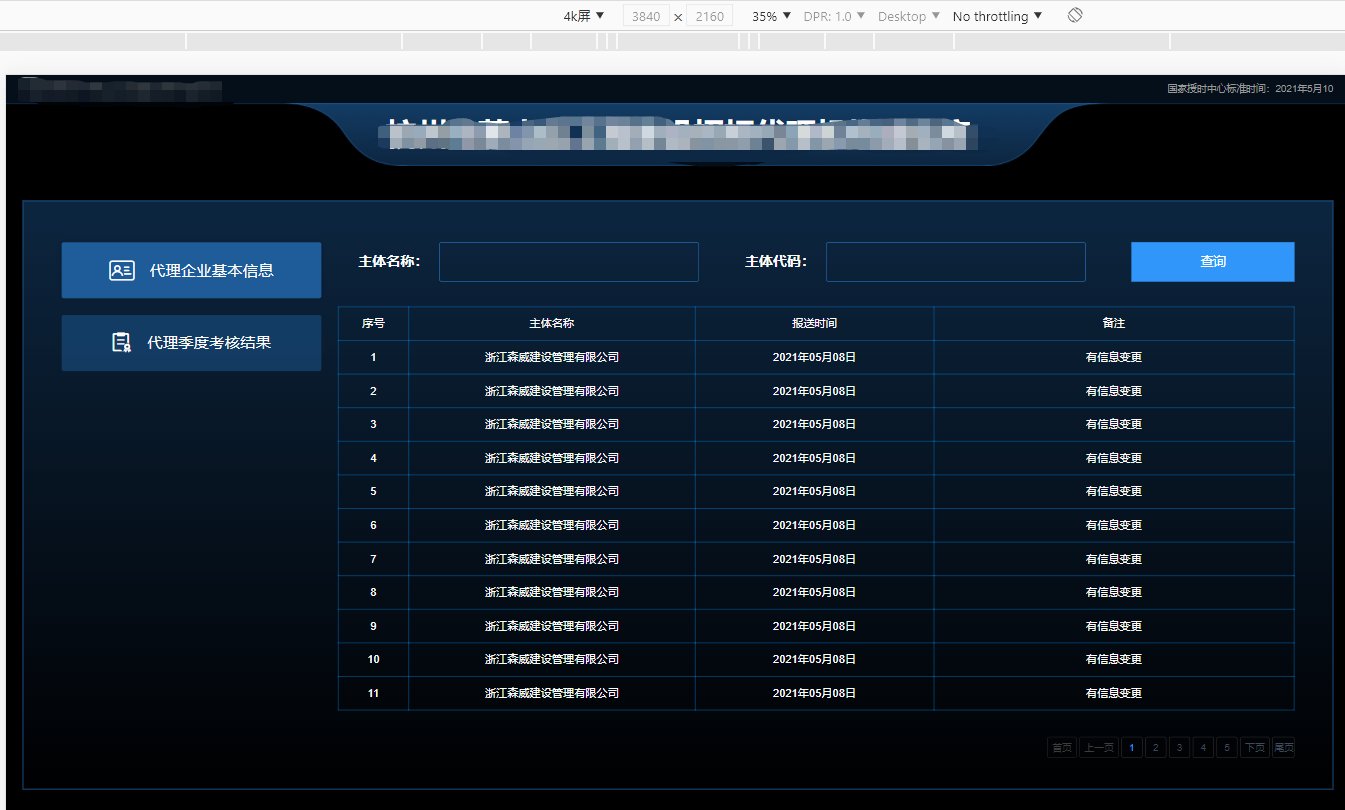Open the DPR: 1.0 dropdown

[834, 16]
